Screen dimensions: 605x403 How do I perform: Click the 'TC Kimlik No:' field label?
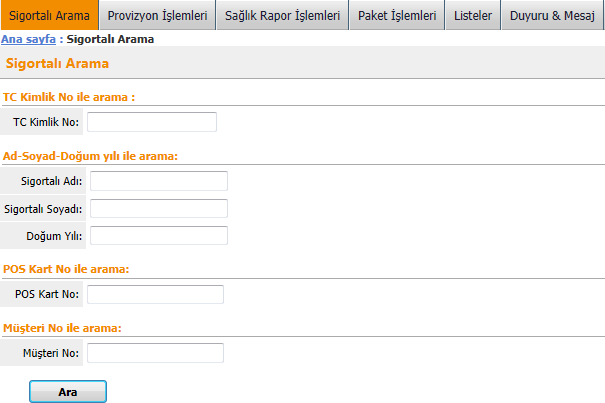tap(46, 122)
